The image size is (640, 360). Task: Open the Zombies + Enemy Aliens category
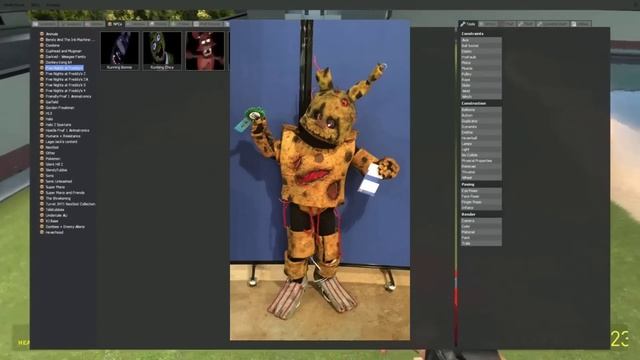pyautogui.click(x=65, y=227)
